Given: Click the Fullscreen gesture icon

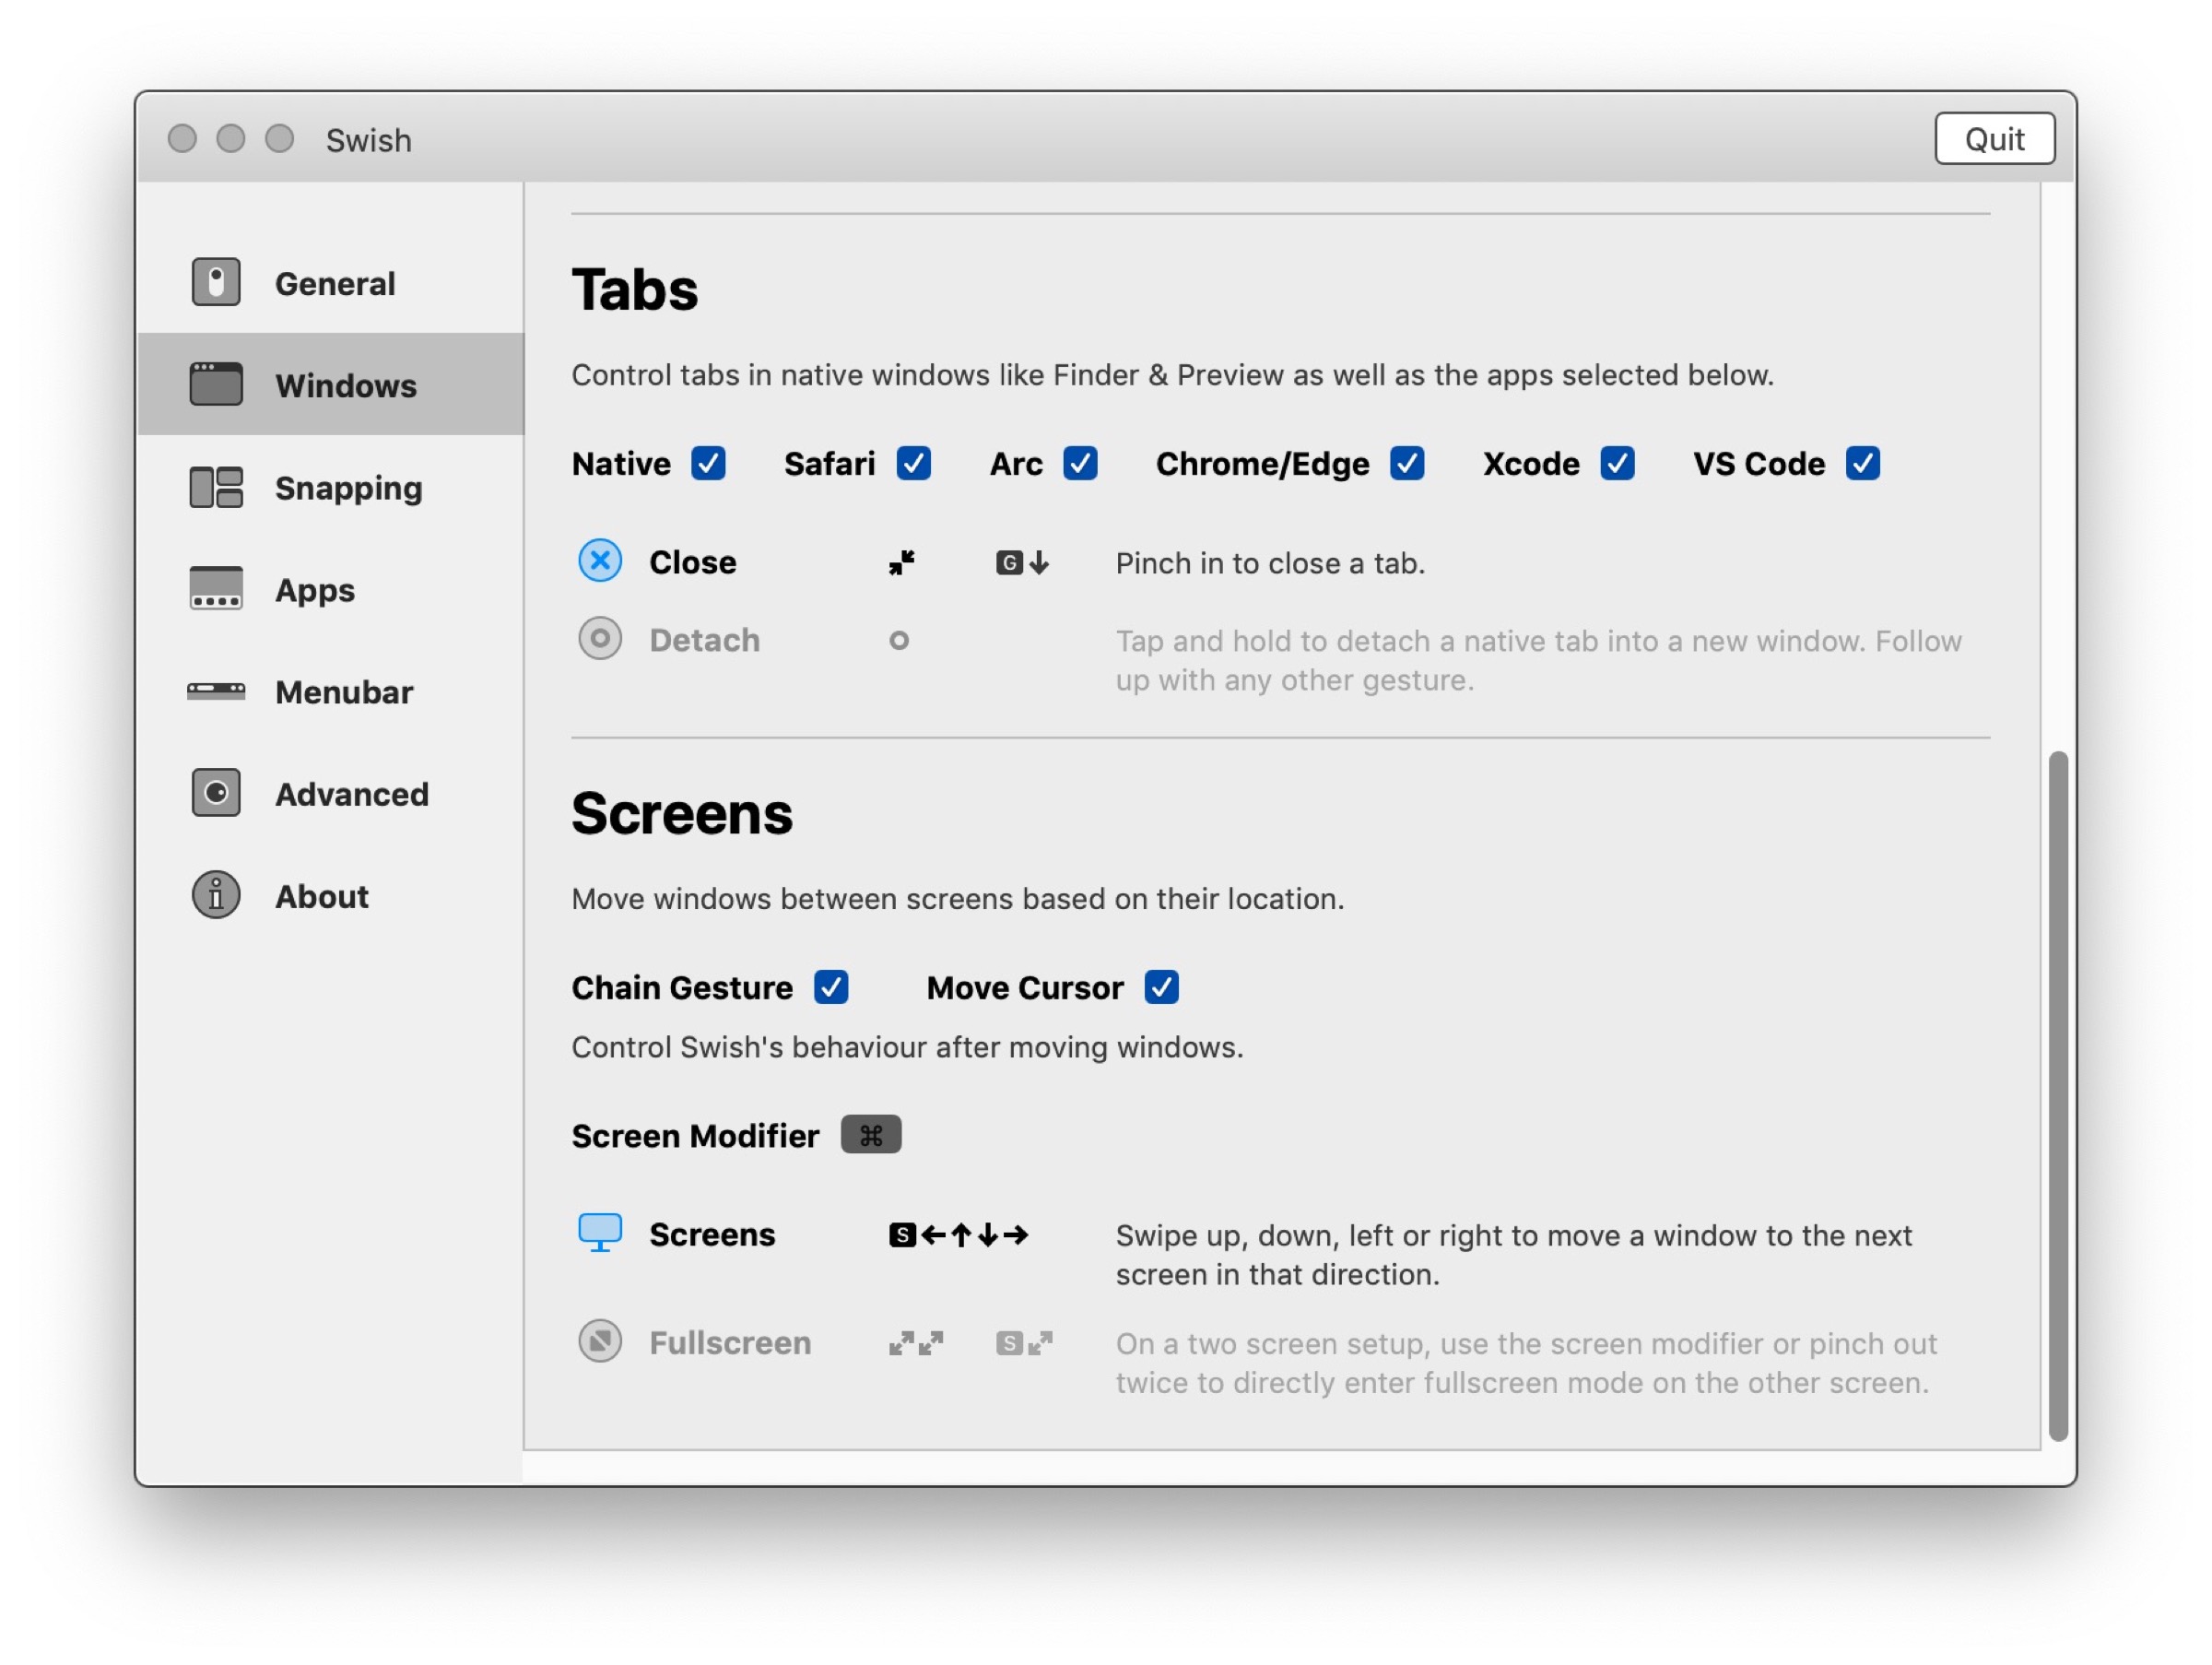Looking at the screenshot, I should point(600,1341).
